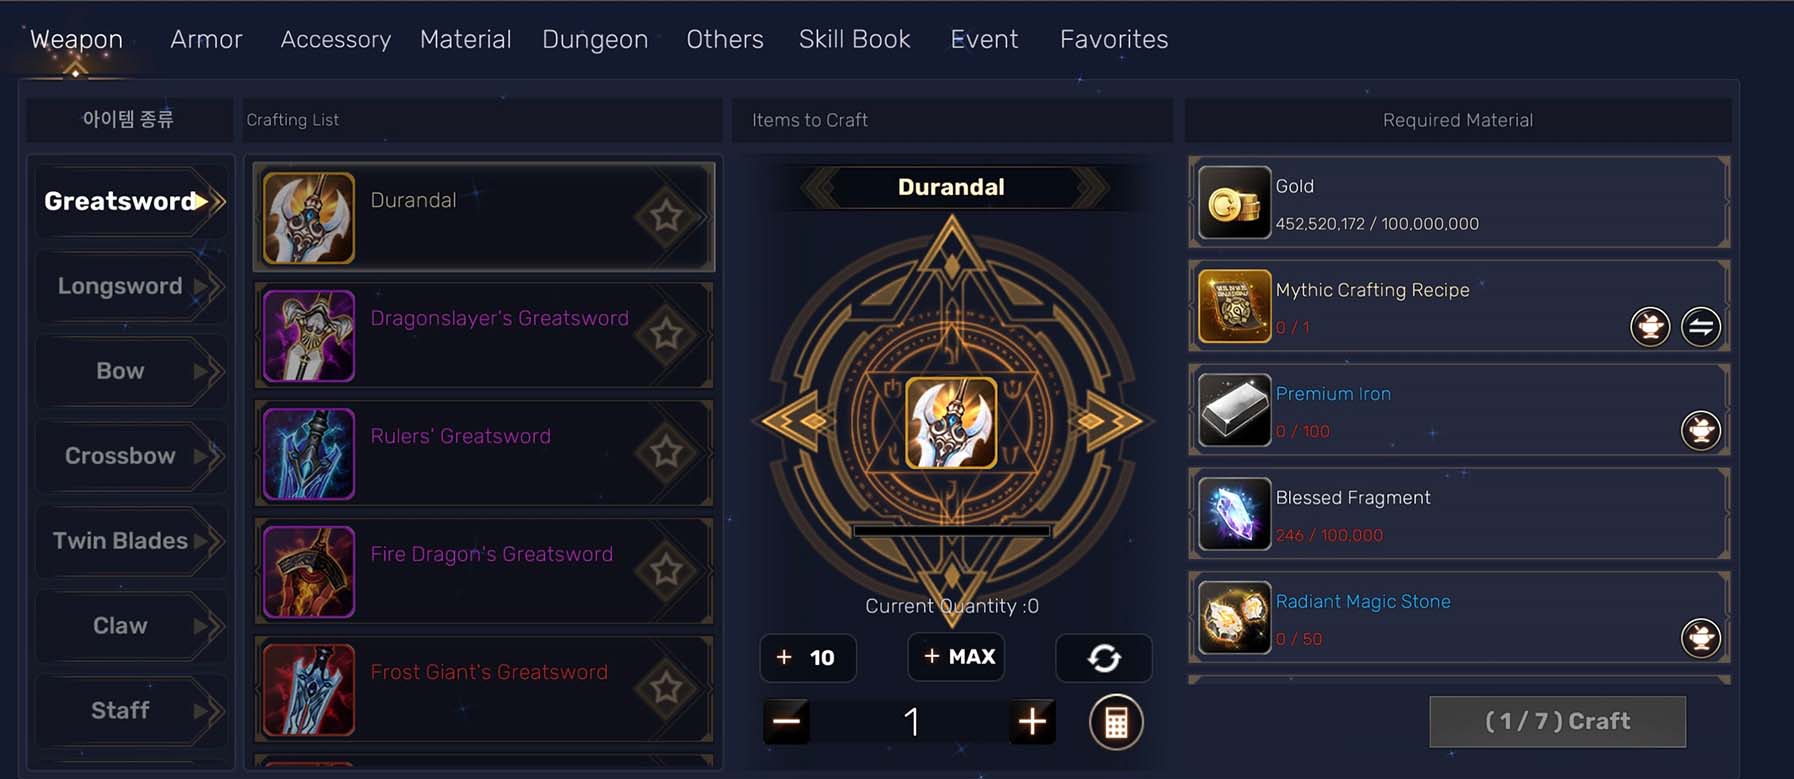Click the craft shortcut icon for Premium Iron
This screenshot has width=1794, height=779.
click(x=1701, y=430)
